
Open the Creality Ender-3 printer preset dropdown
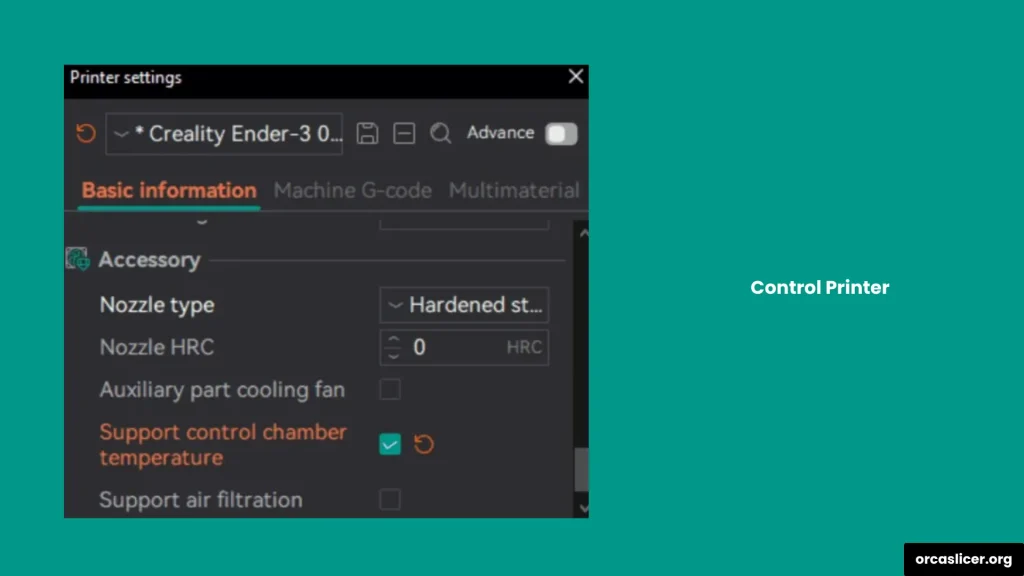click(x=224, y=134)
